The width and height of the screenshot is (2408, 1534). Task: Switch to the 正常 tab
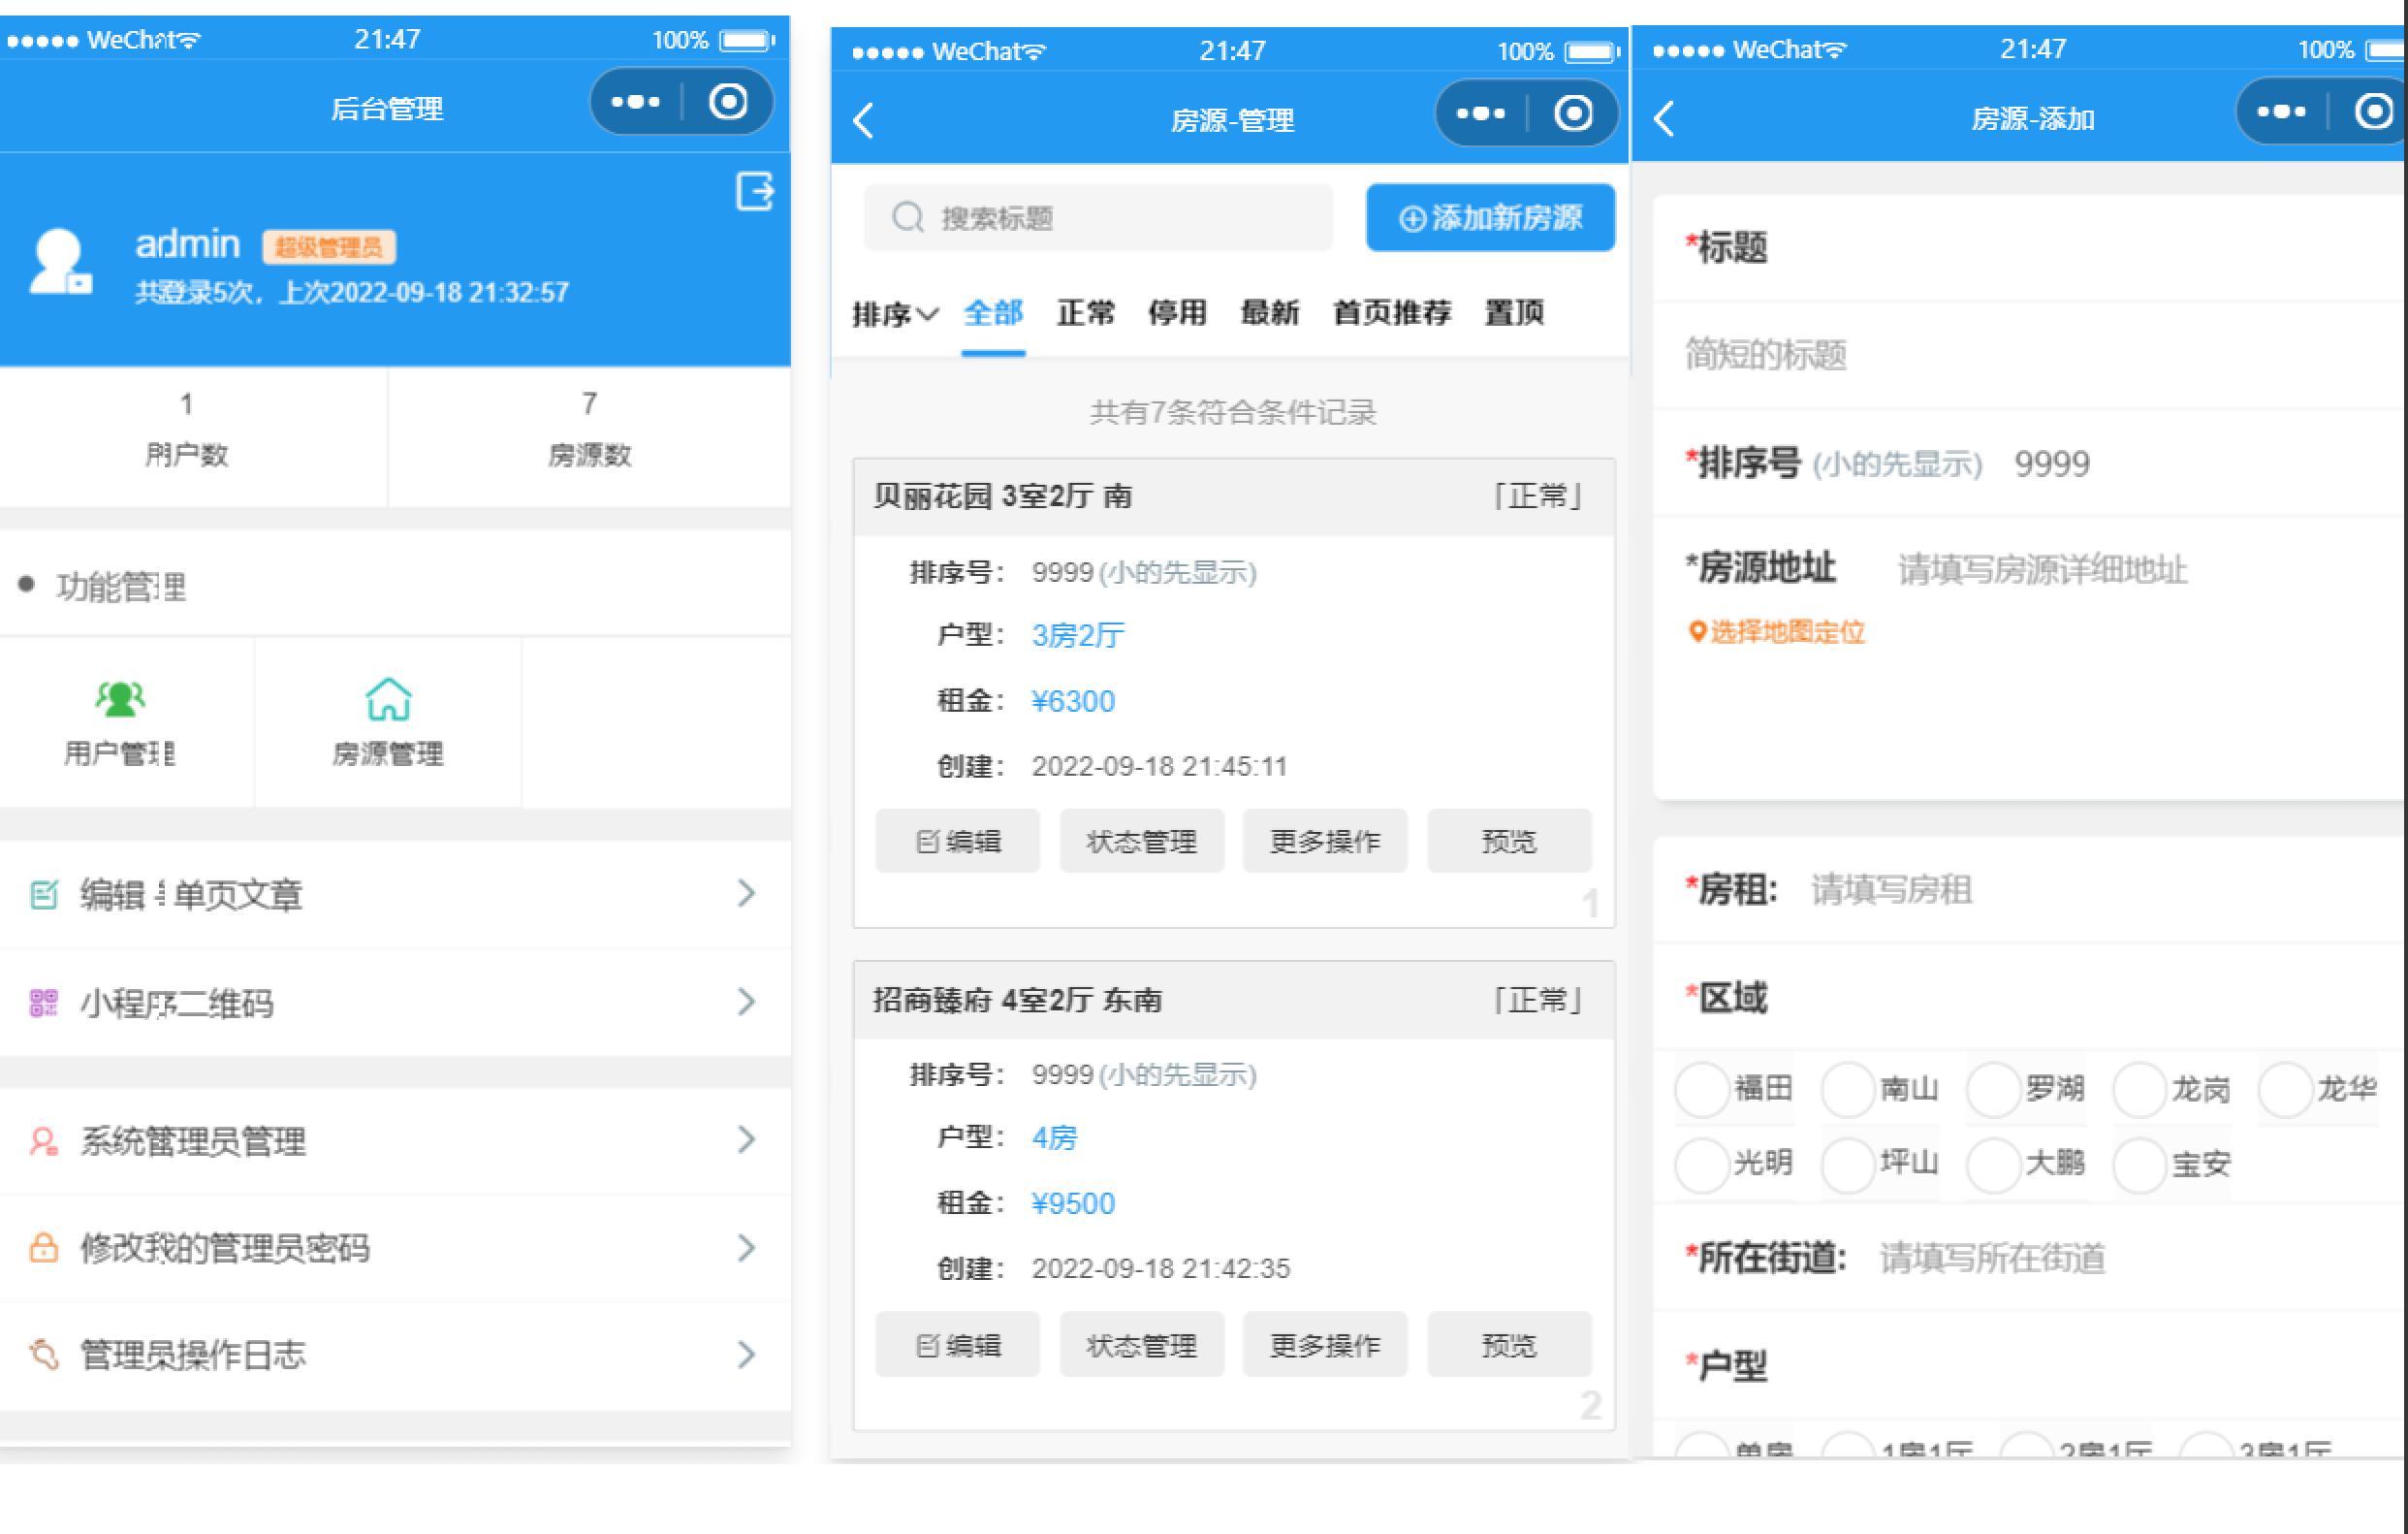pos(1086,313)
